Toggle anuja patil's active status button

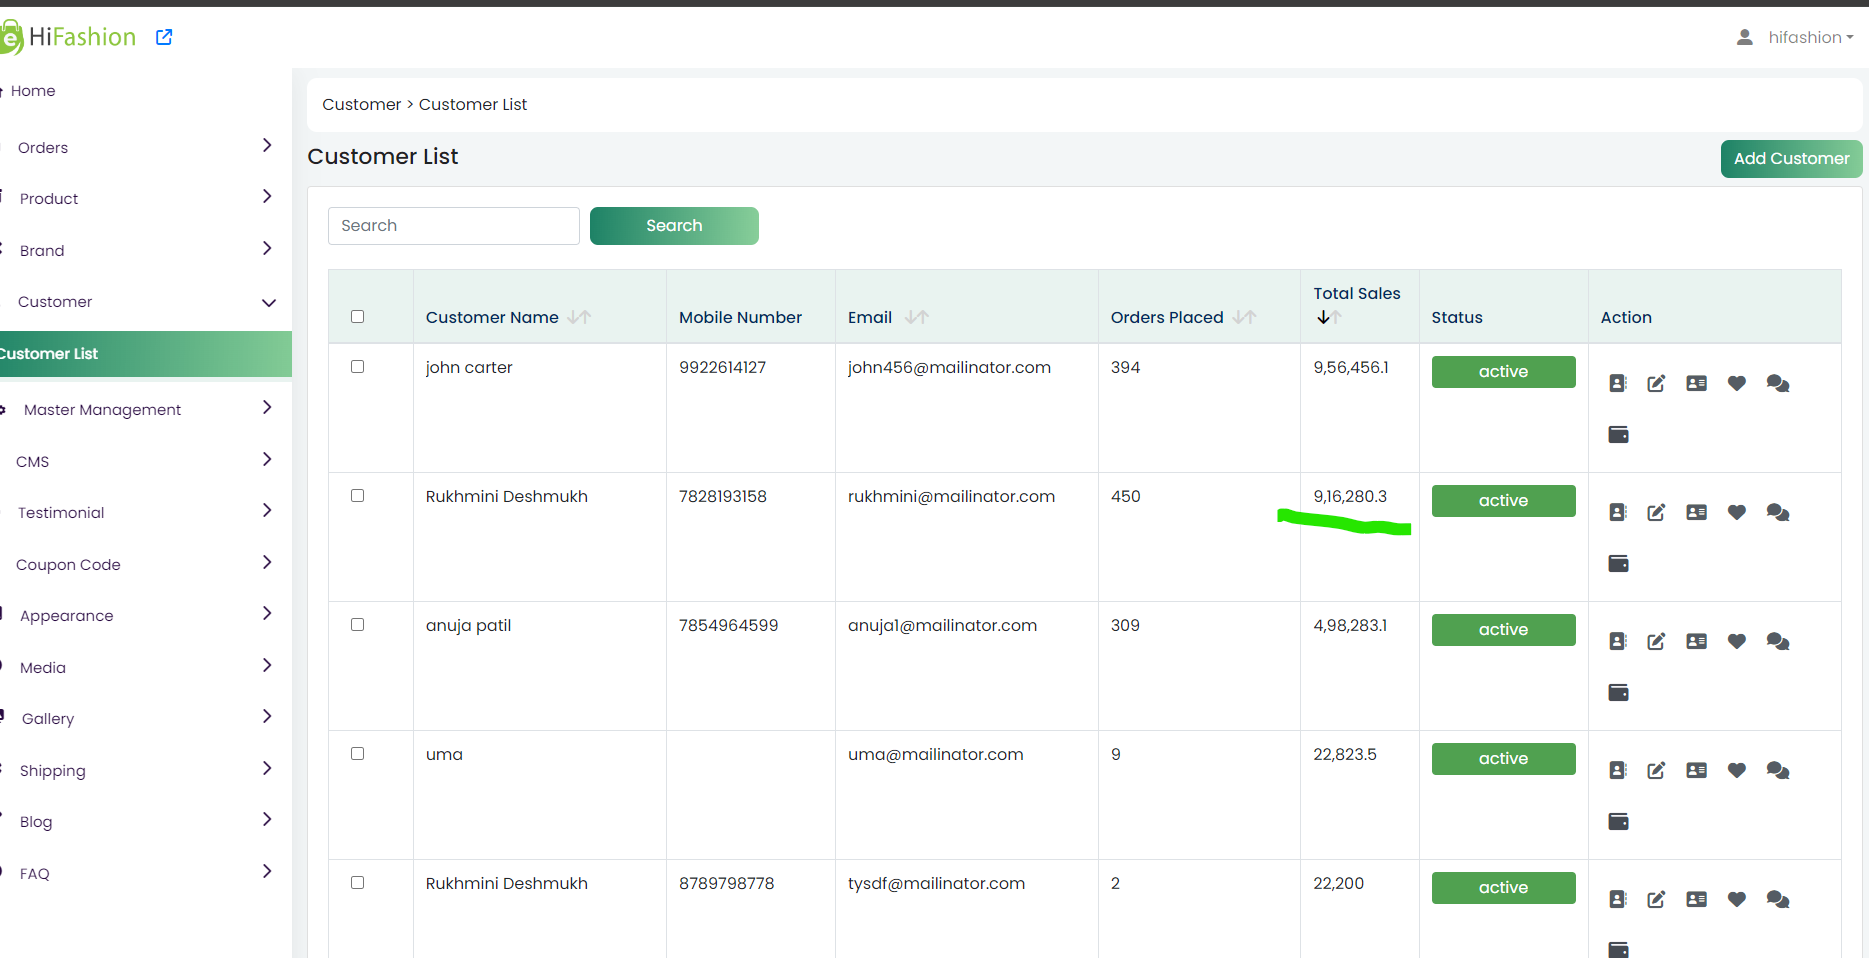click(x=1504, y=630)
